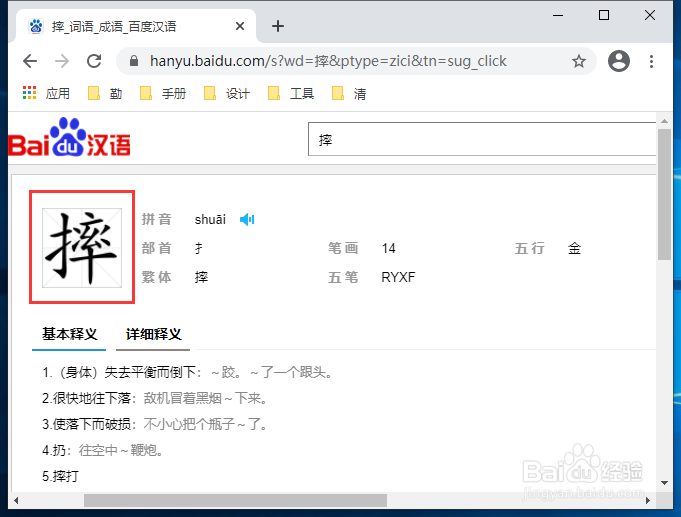Viewport: 681px width, 517px height.
Task: Click the Wubi code RYXF
Action: (x=398, y=277)
